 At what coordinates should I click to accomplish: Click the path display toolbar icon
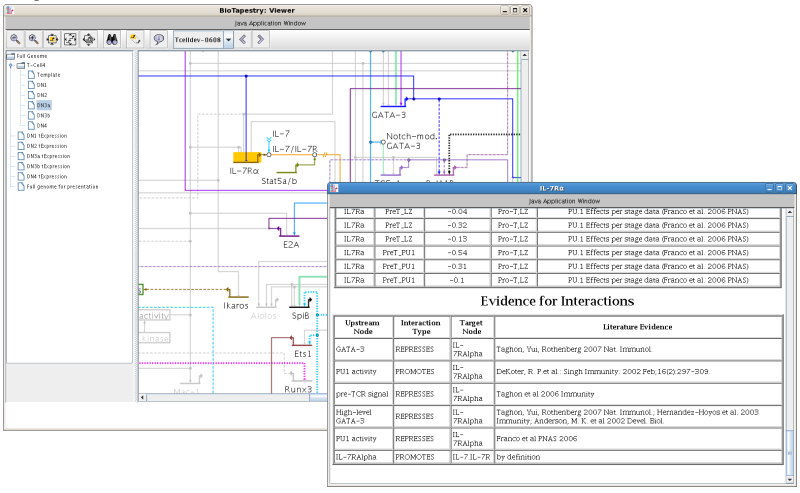click(135, 39)
